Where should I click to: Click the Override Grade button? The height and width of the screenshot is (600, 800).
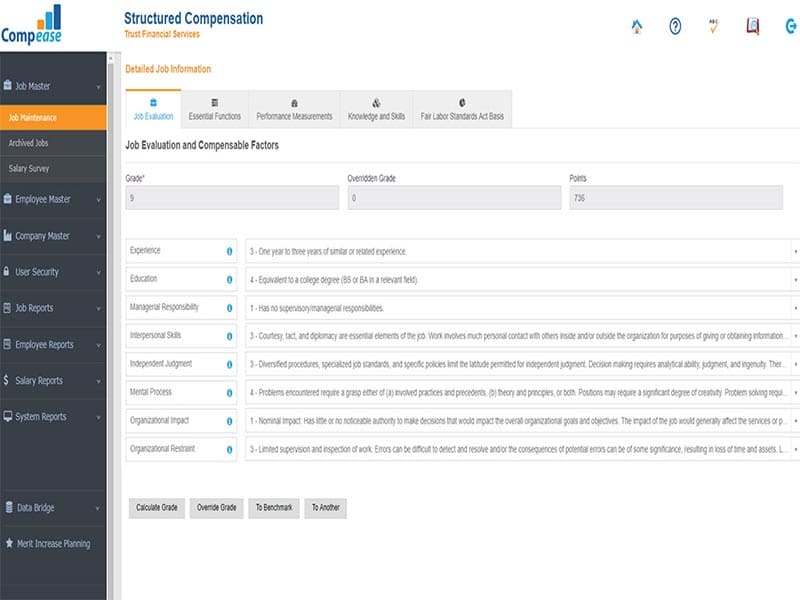215,508
